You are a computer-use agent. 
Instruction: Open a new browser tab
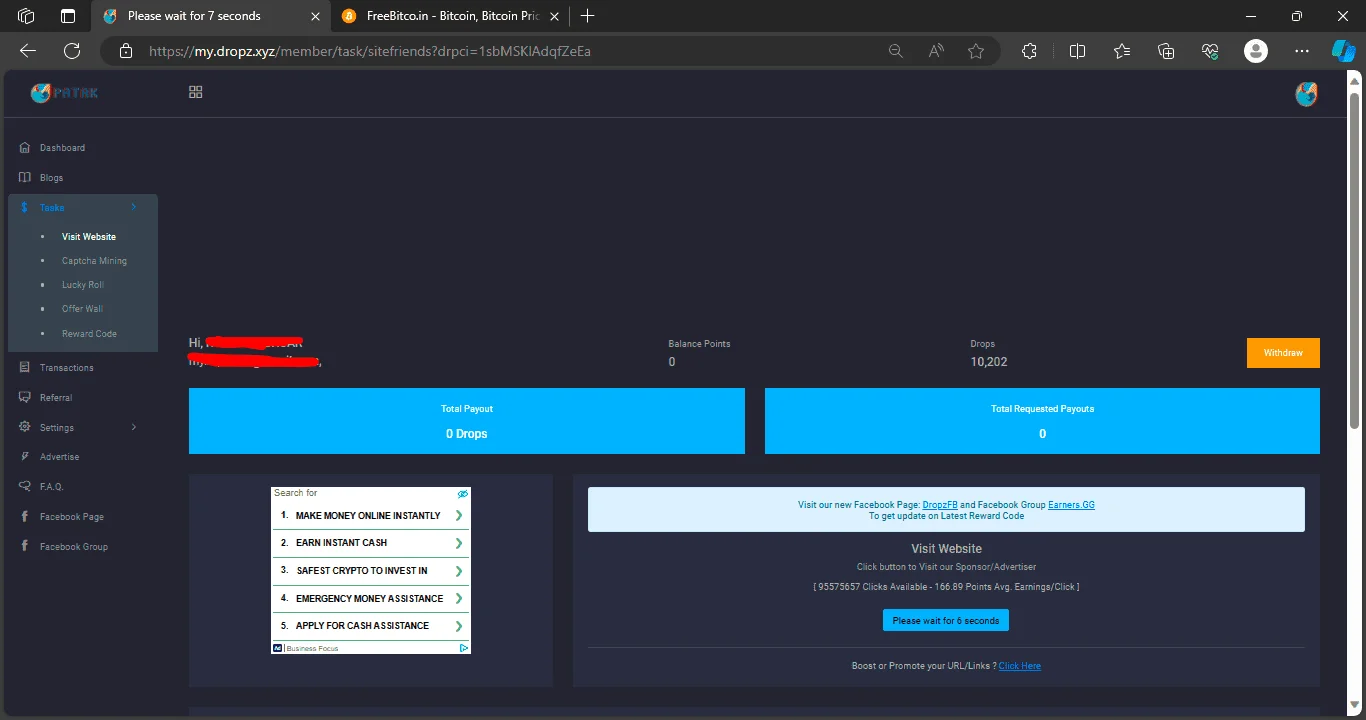click(587, 16)
